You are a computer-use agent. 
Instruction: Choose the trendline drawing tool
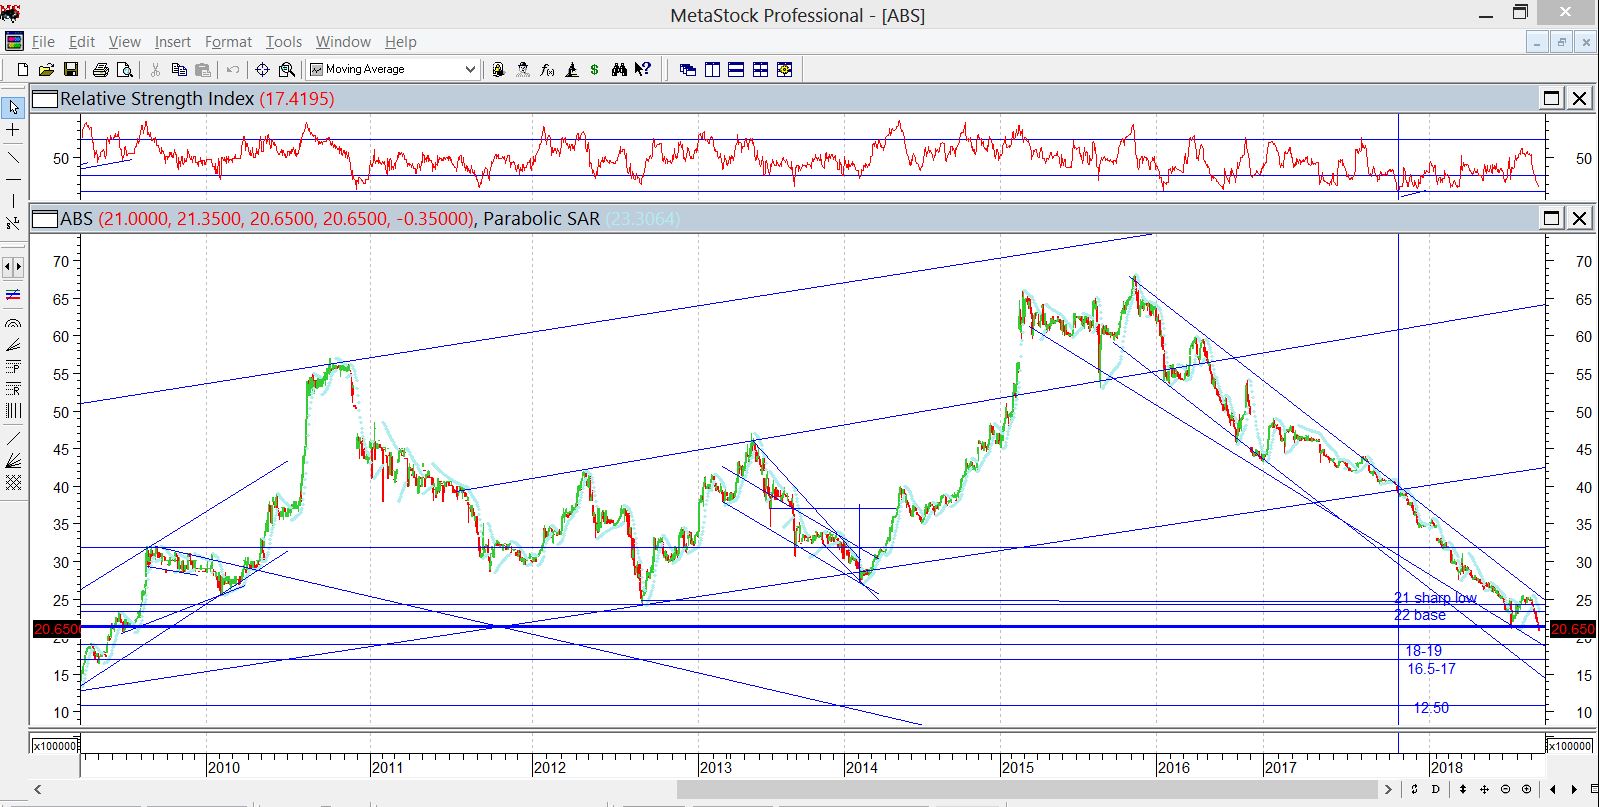pos(13,157)
